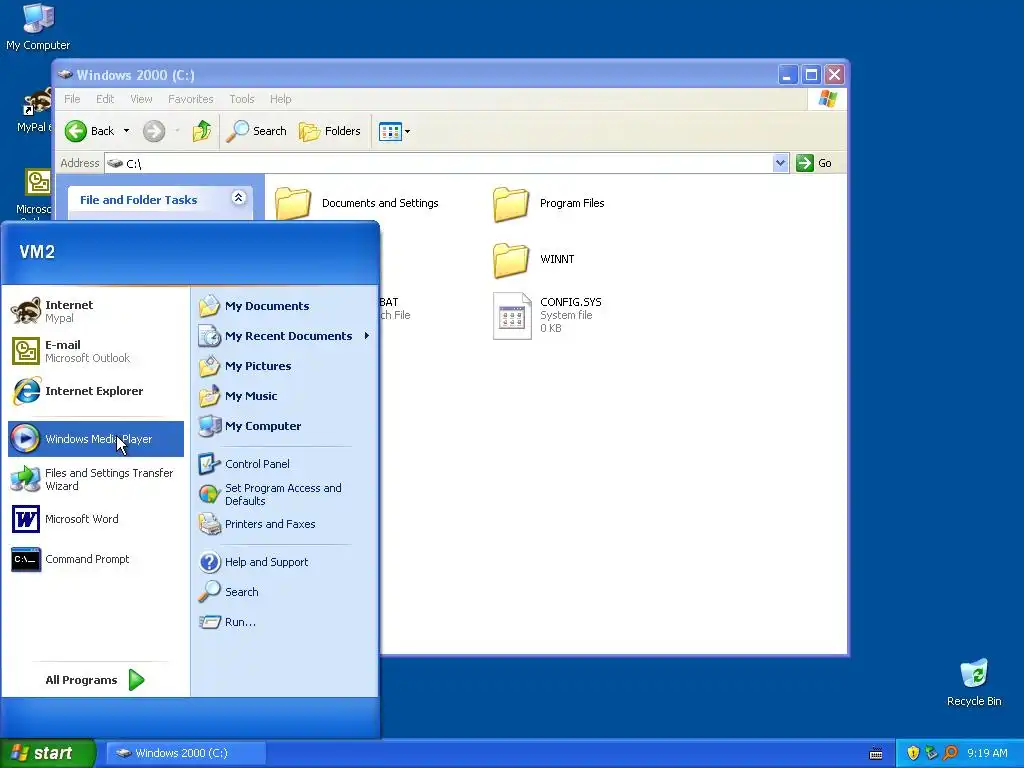Image resolution: width=1024 pixels, height=768 pixels.
Task: Click the 9:19 AM clock
Action: 987,753
